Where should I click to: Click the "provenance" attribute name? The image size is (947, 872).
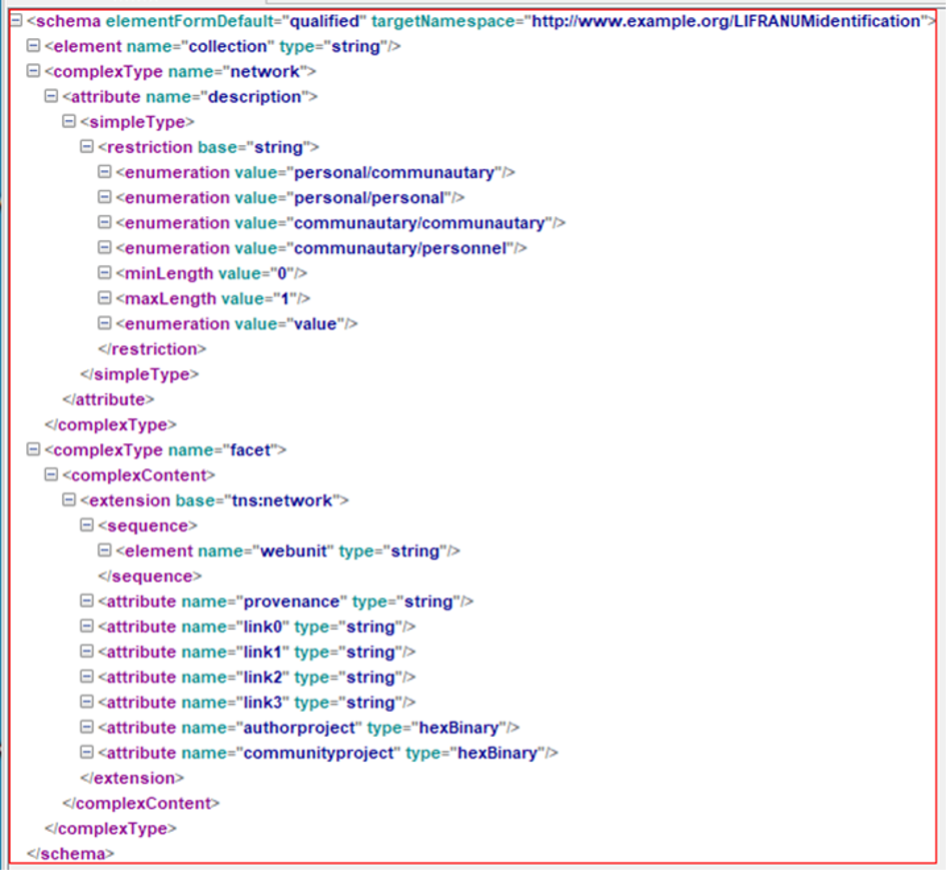click(x=292, y=602)
